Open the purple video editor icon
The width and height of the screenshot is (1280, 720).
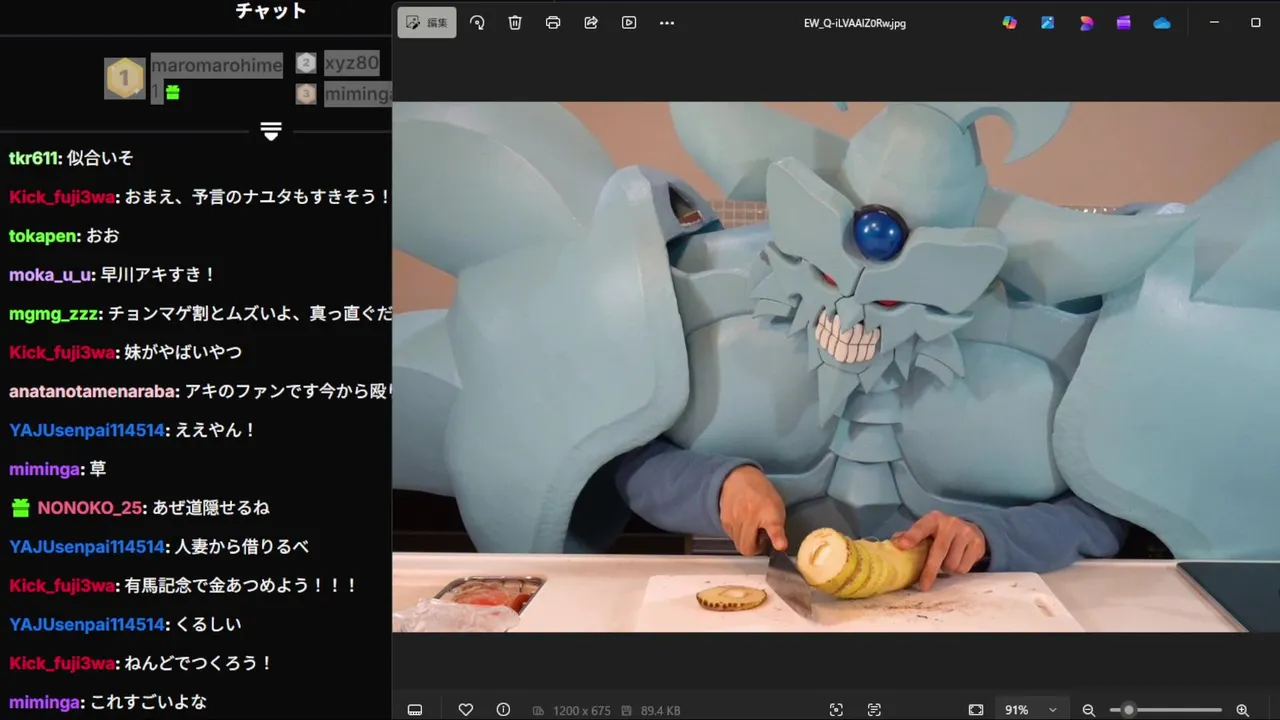(1124, 22)
